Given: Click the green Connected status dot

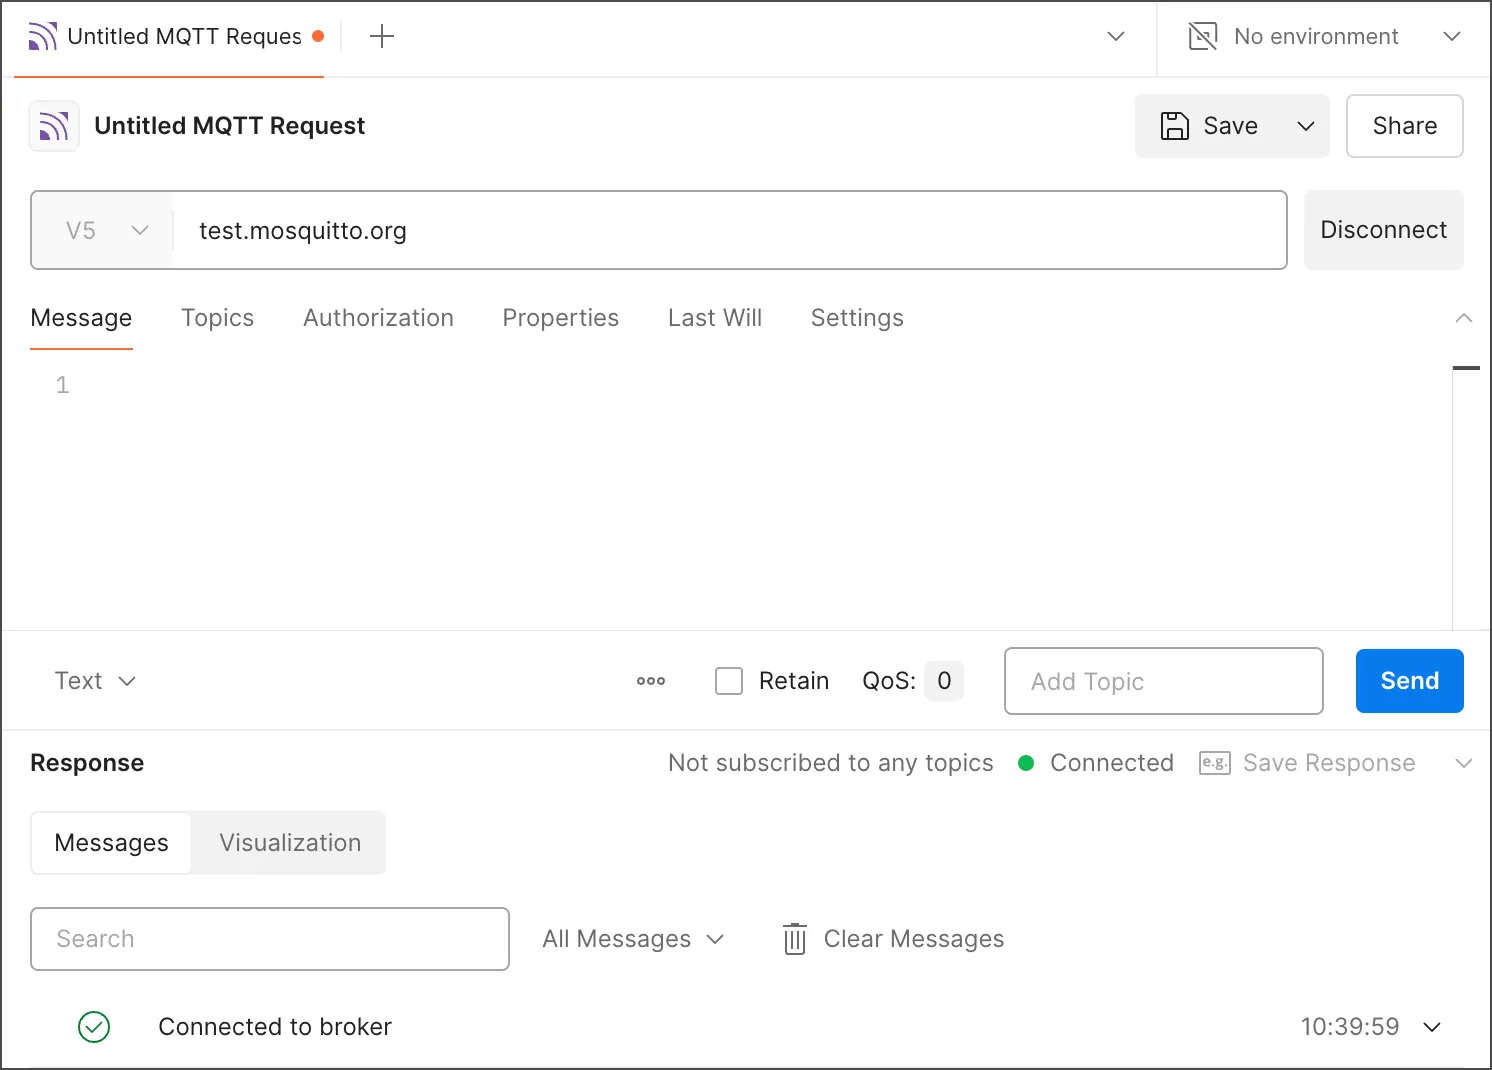Looking at the screenshot, I should [1026, 763].
